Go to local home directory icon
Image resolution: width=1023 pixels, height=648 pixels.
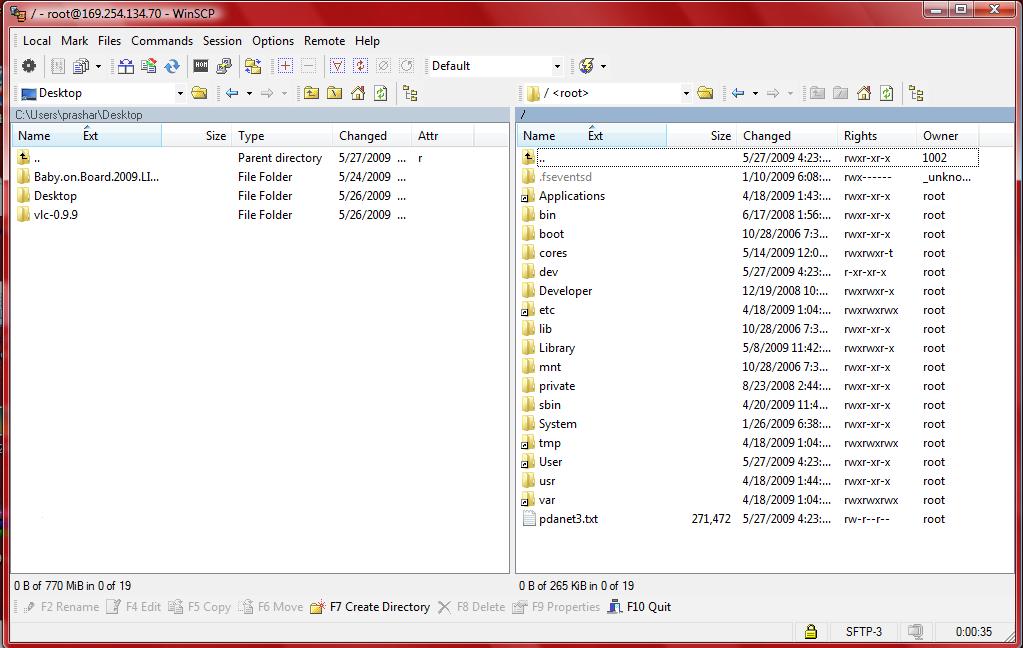coord(358,93)
